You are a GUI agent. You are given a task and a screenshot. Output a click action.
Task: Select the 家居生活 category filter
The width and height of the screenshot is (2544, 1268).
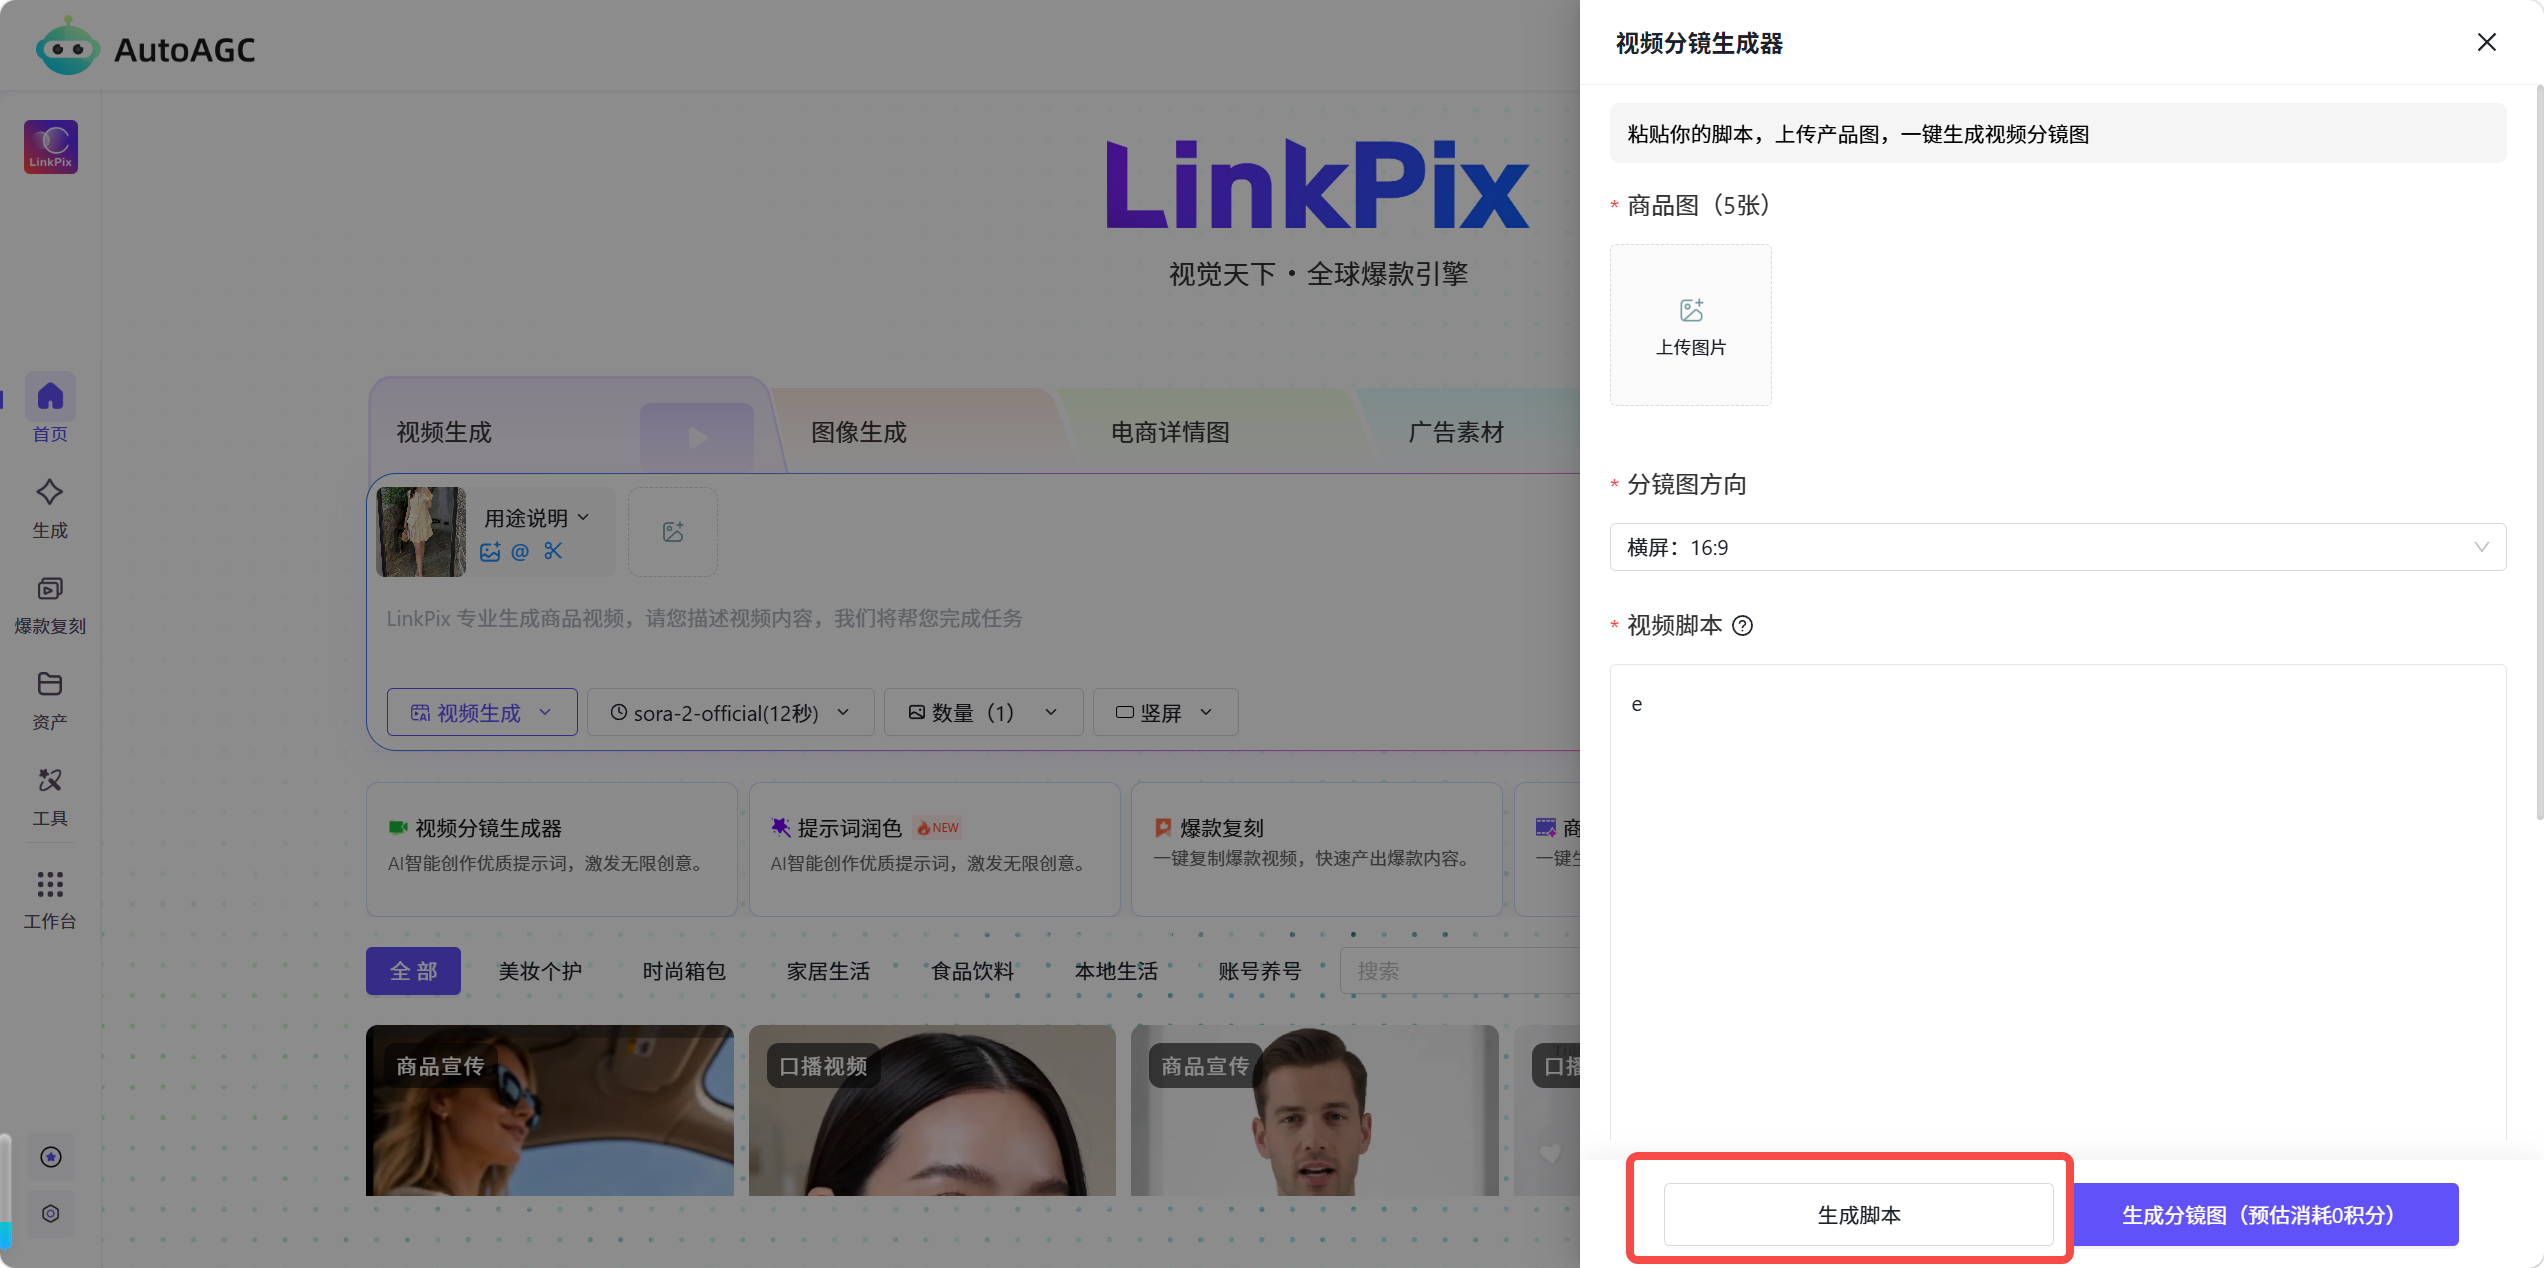pyautogui.click(x=828, y=971)
